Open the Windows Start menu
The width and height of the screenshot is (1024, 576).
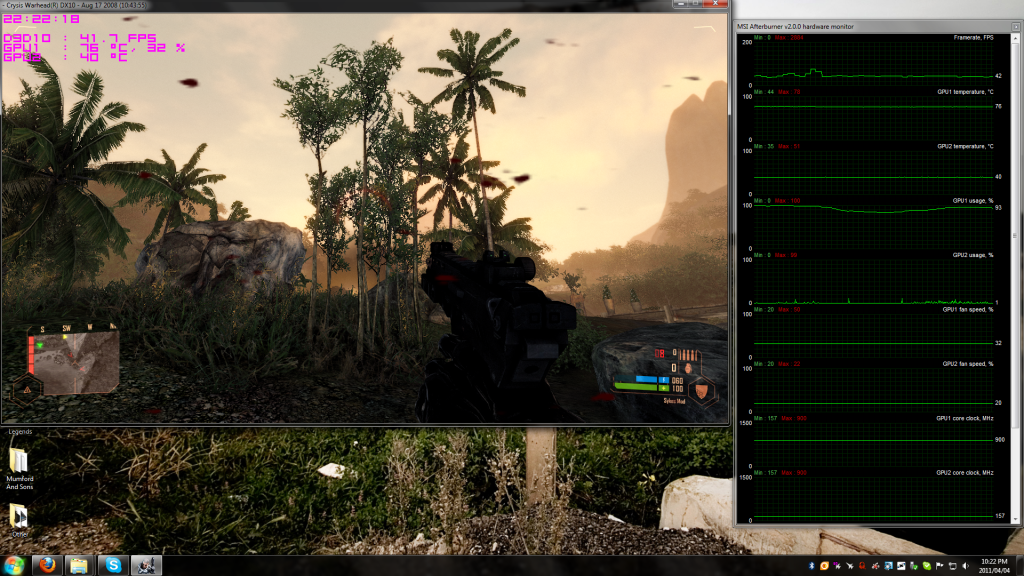click(13, 565)
